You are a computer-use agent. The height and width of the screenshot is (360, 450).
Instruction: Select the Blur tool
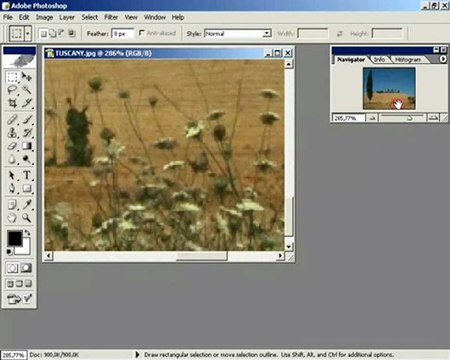(12, 159)
